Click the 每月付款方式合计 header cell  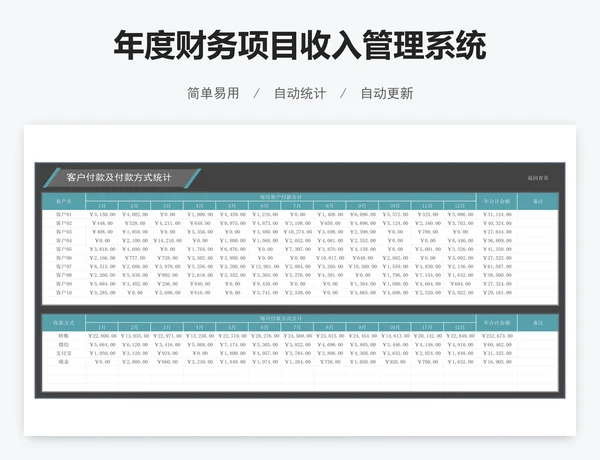pos(281,318)
